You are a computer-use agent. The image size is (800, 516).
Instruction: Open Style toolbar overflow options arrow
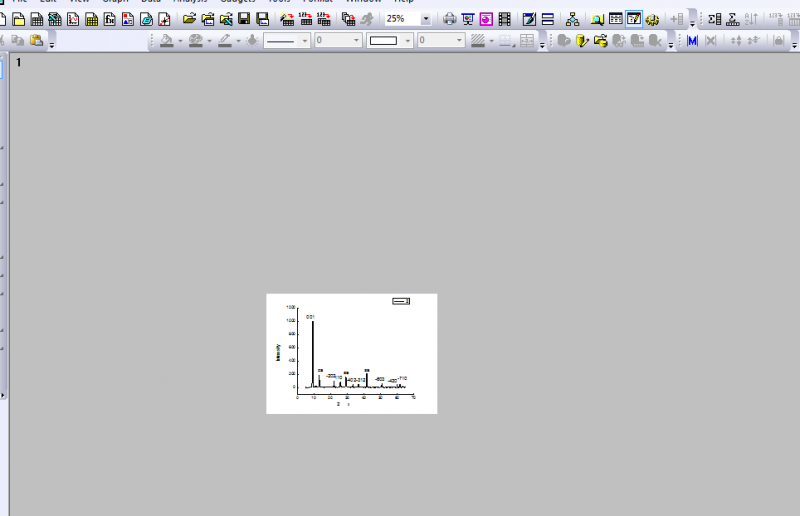click(x=542, y=45)
